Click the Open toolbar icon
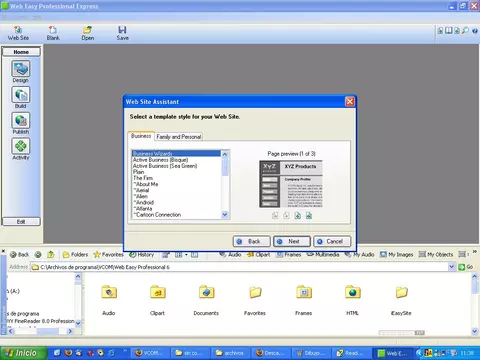This screenshot has height=360, width=480. click(88, 33)
